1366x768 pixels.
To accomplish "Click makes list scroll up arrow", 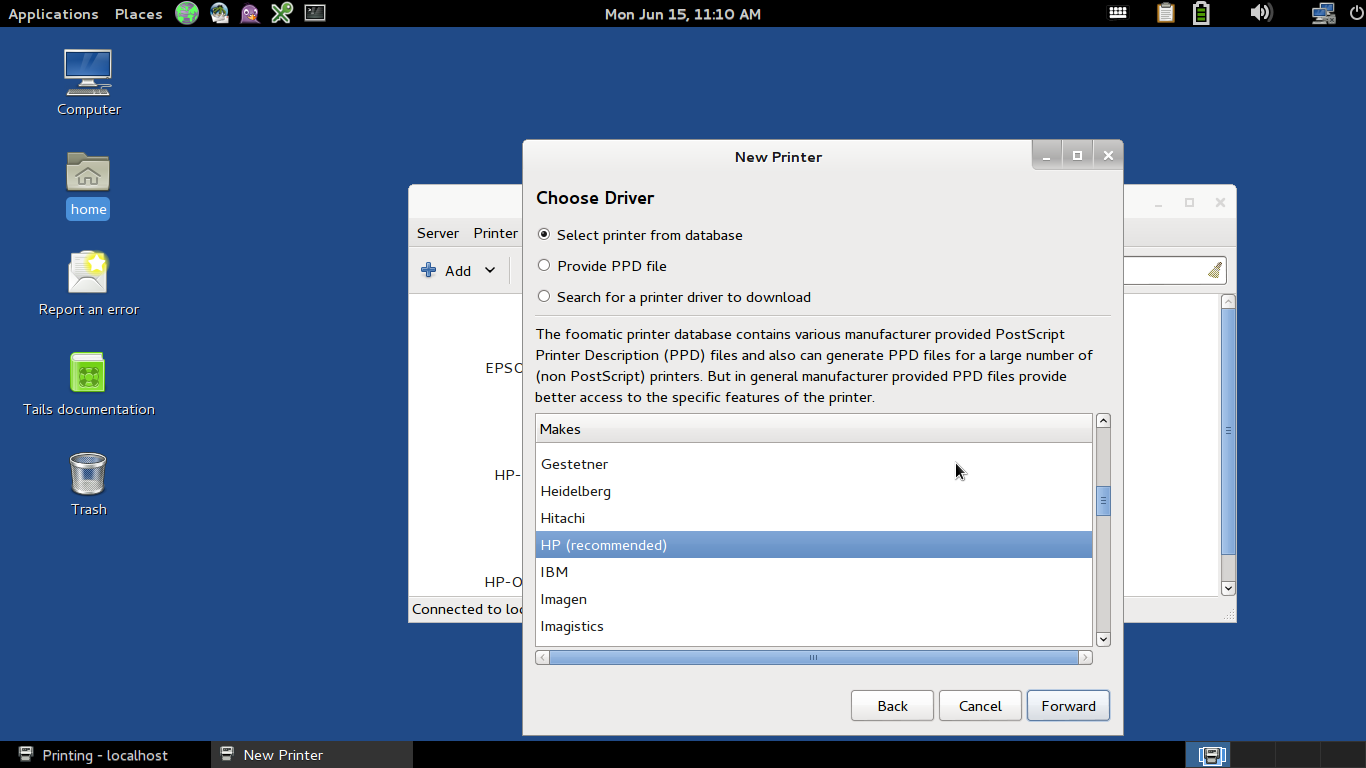I will tap(1104, 421).
